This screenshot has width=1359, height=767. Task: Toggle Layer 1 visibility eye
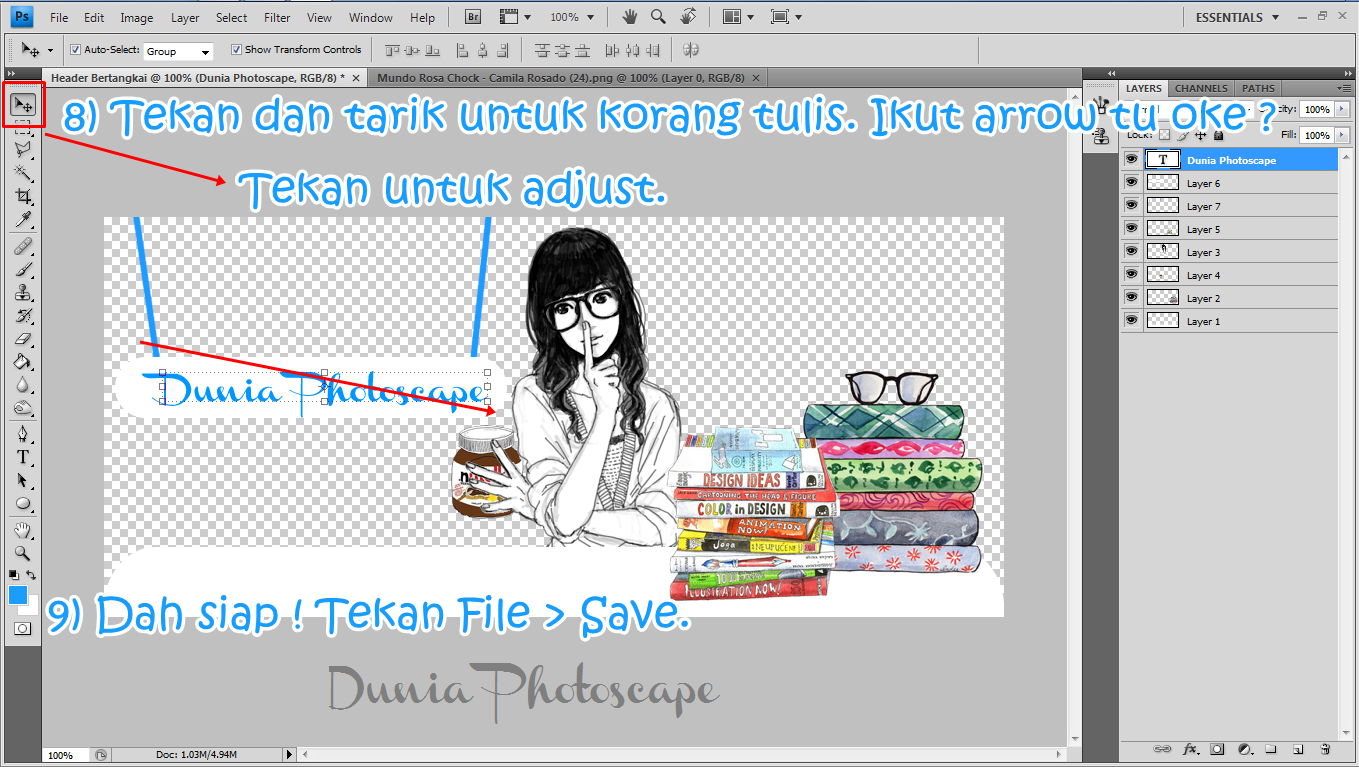[x=1132, y=320]
